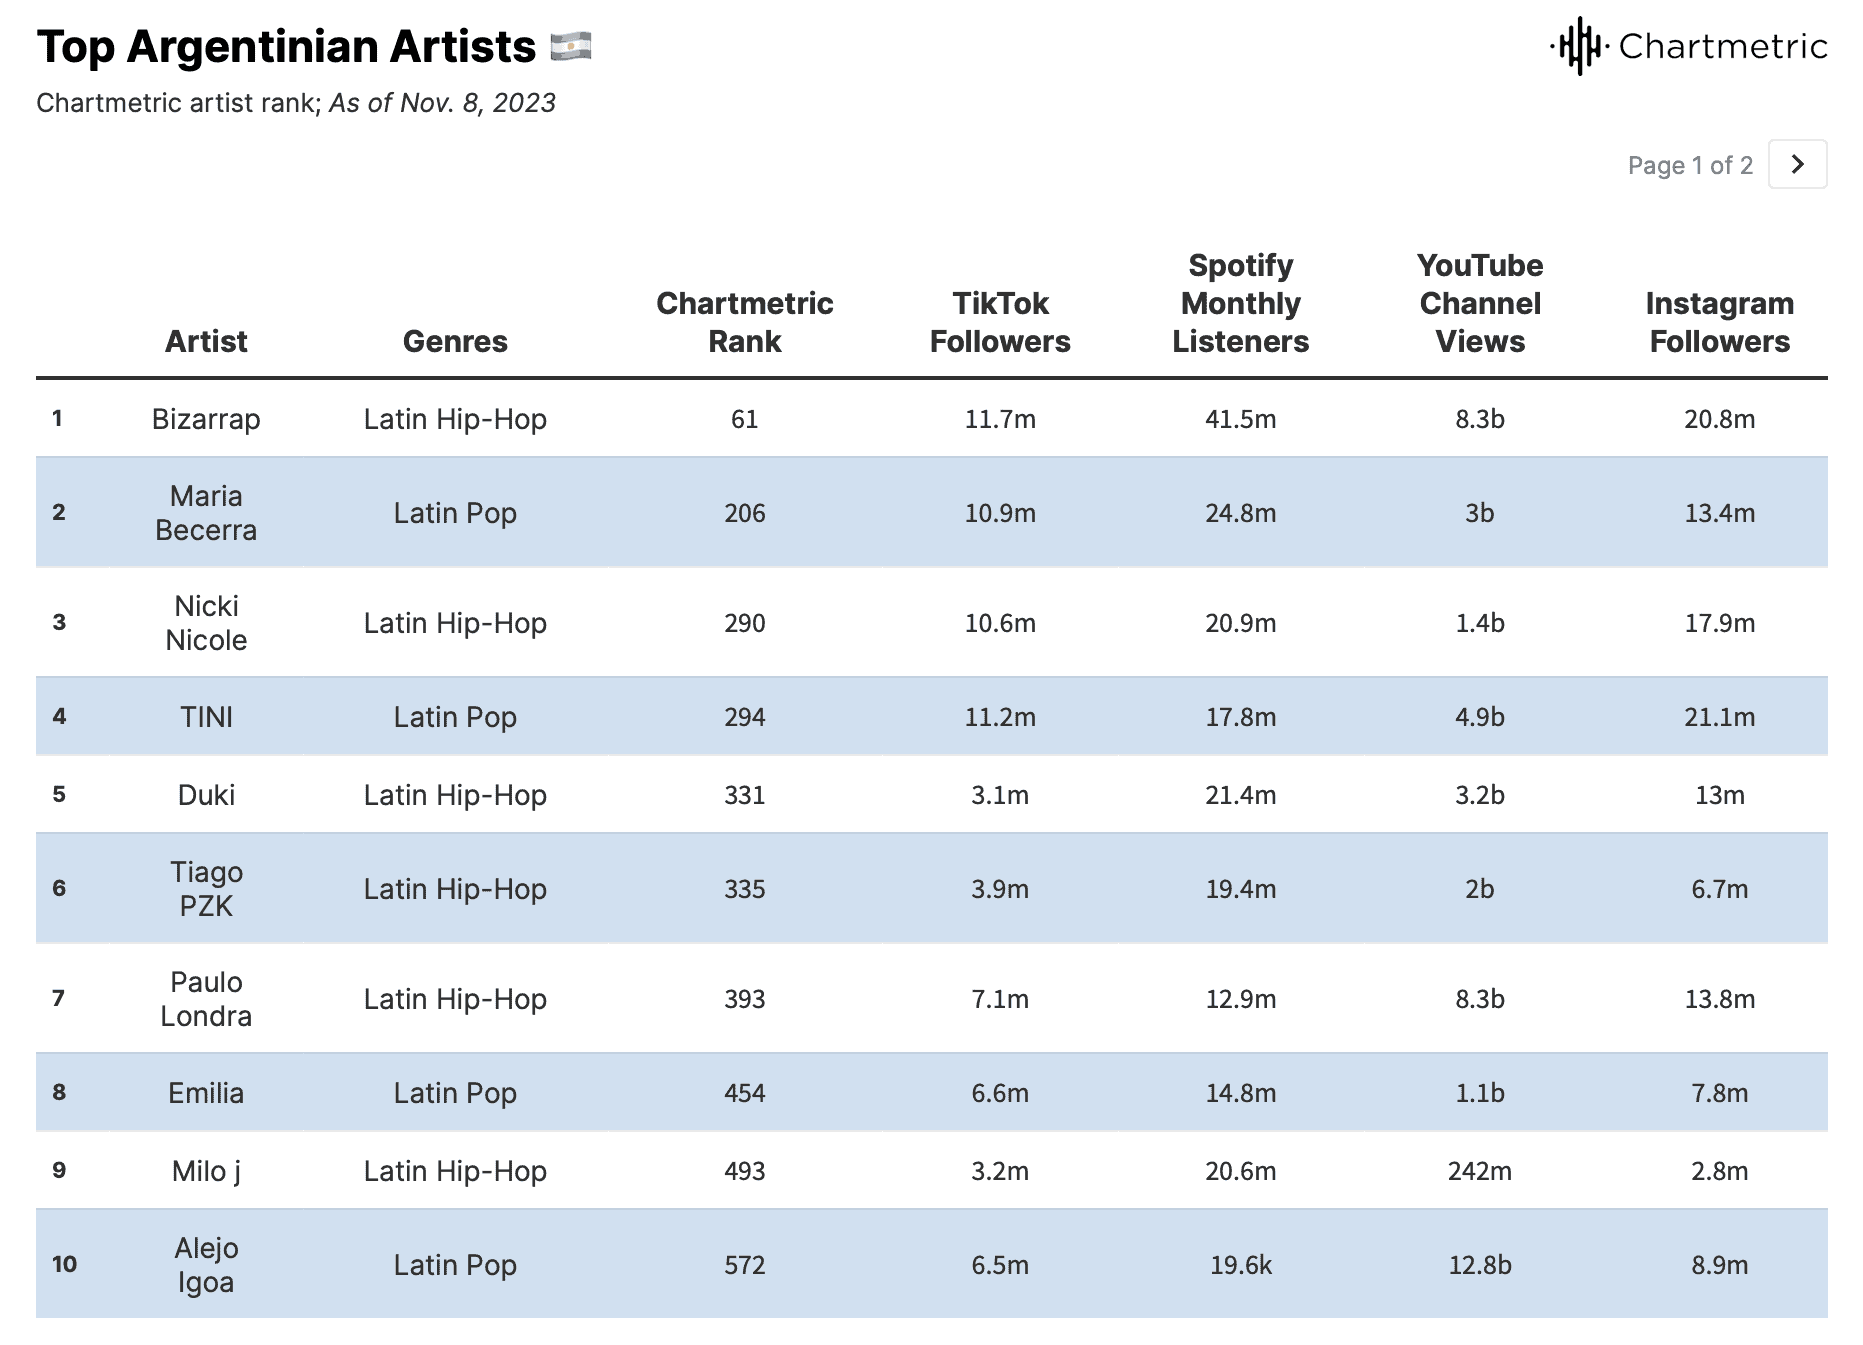This screenshot has width=1863, height=1345.
Task: Click the Duki row
Action: (x=207, y=794)
